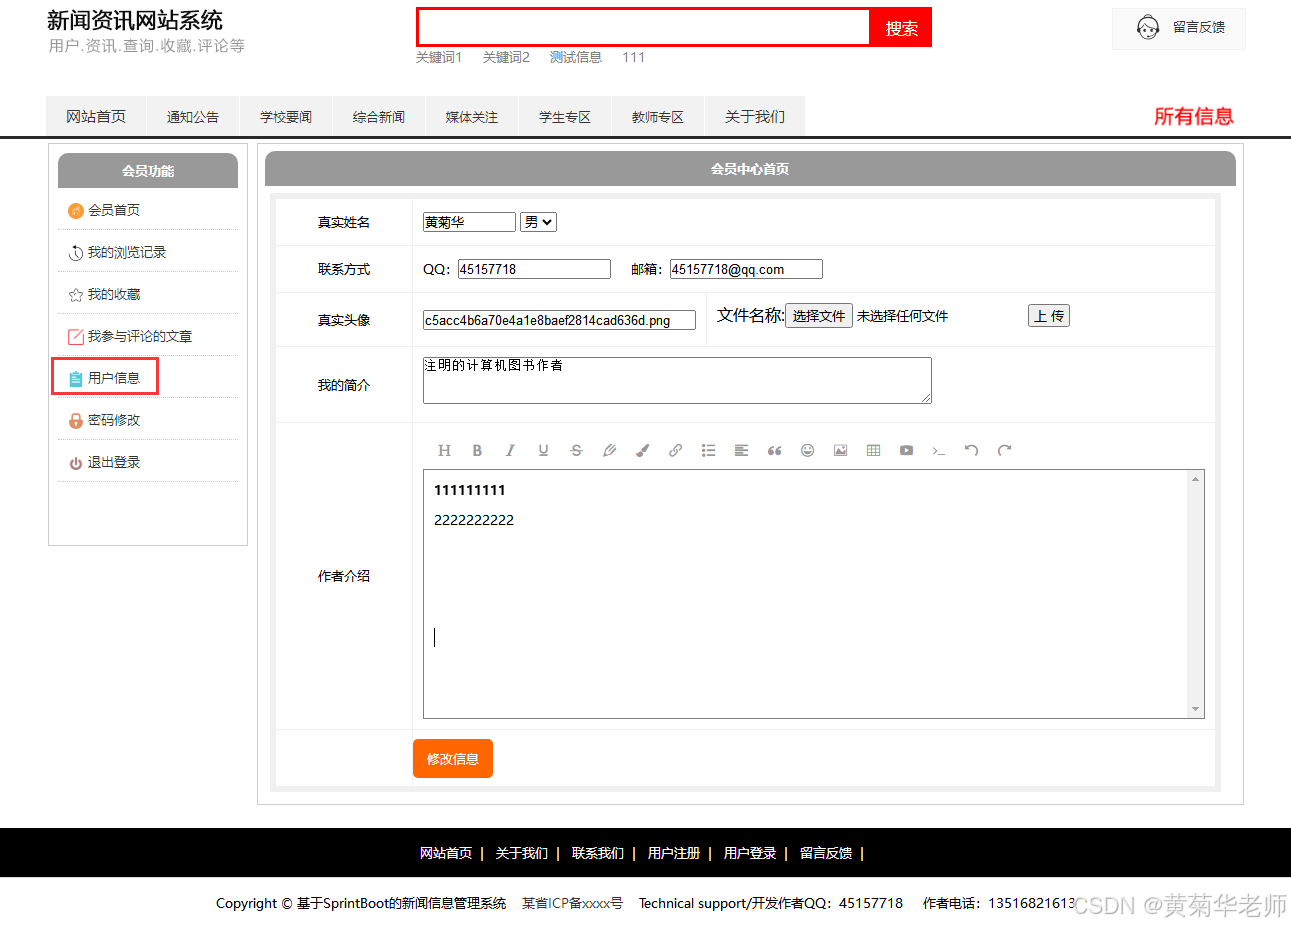Click footer link 留言反馈
The width and height of the screenshot is (1291, 927).
(x=826, y=853)
